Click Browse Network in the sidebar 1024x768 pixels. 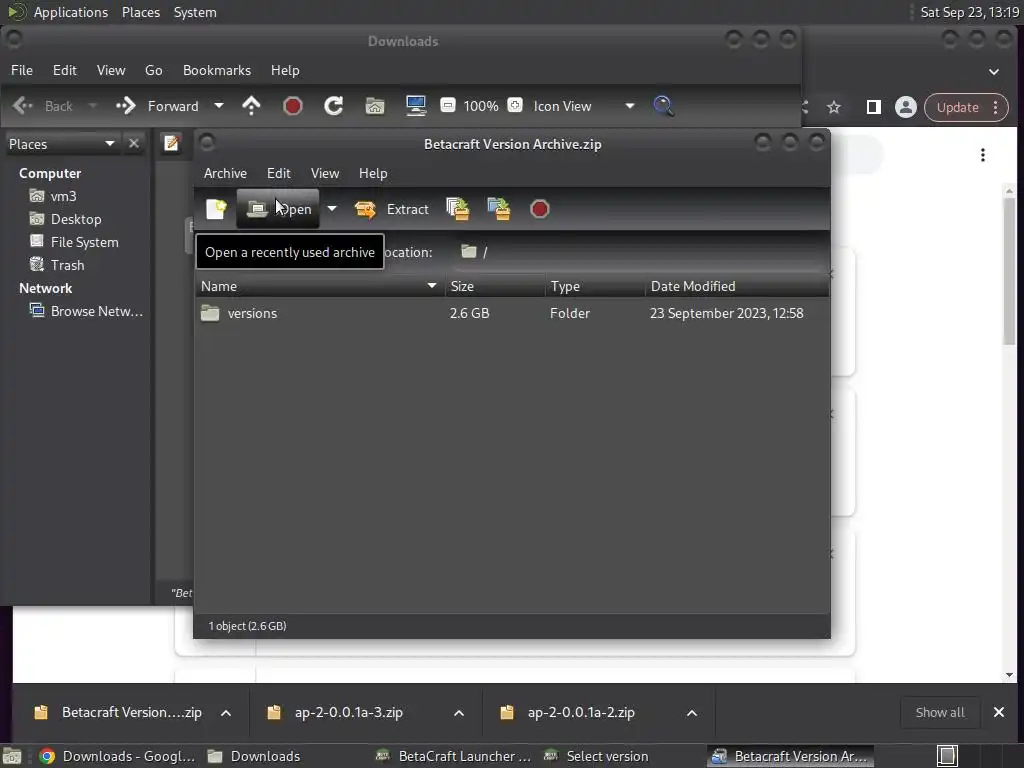click(x=86, y=311)
